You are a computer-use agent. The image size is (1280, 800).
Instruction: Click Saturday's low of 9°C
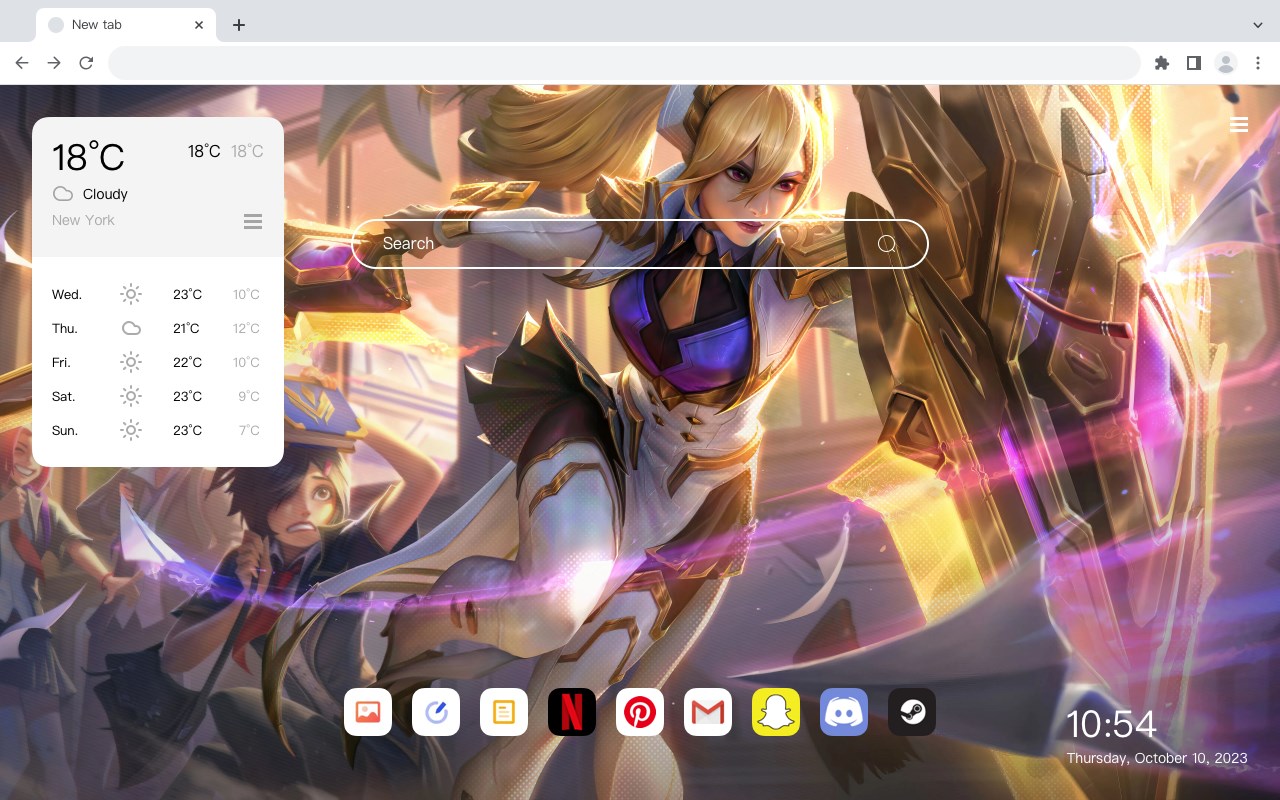click(x=249, y=396)
